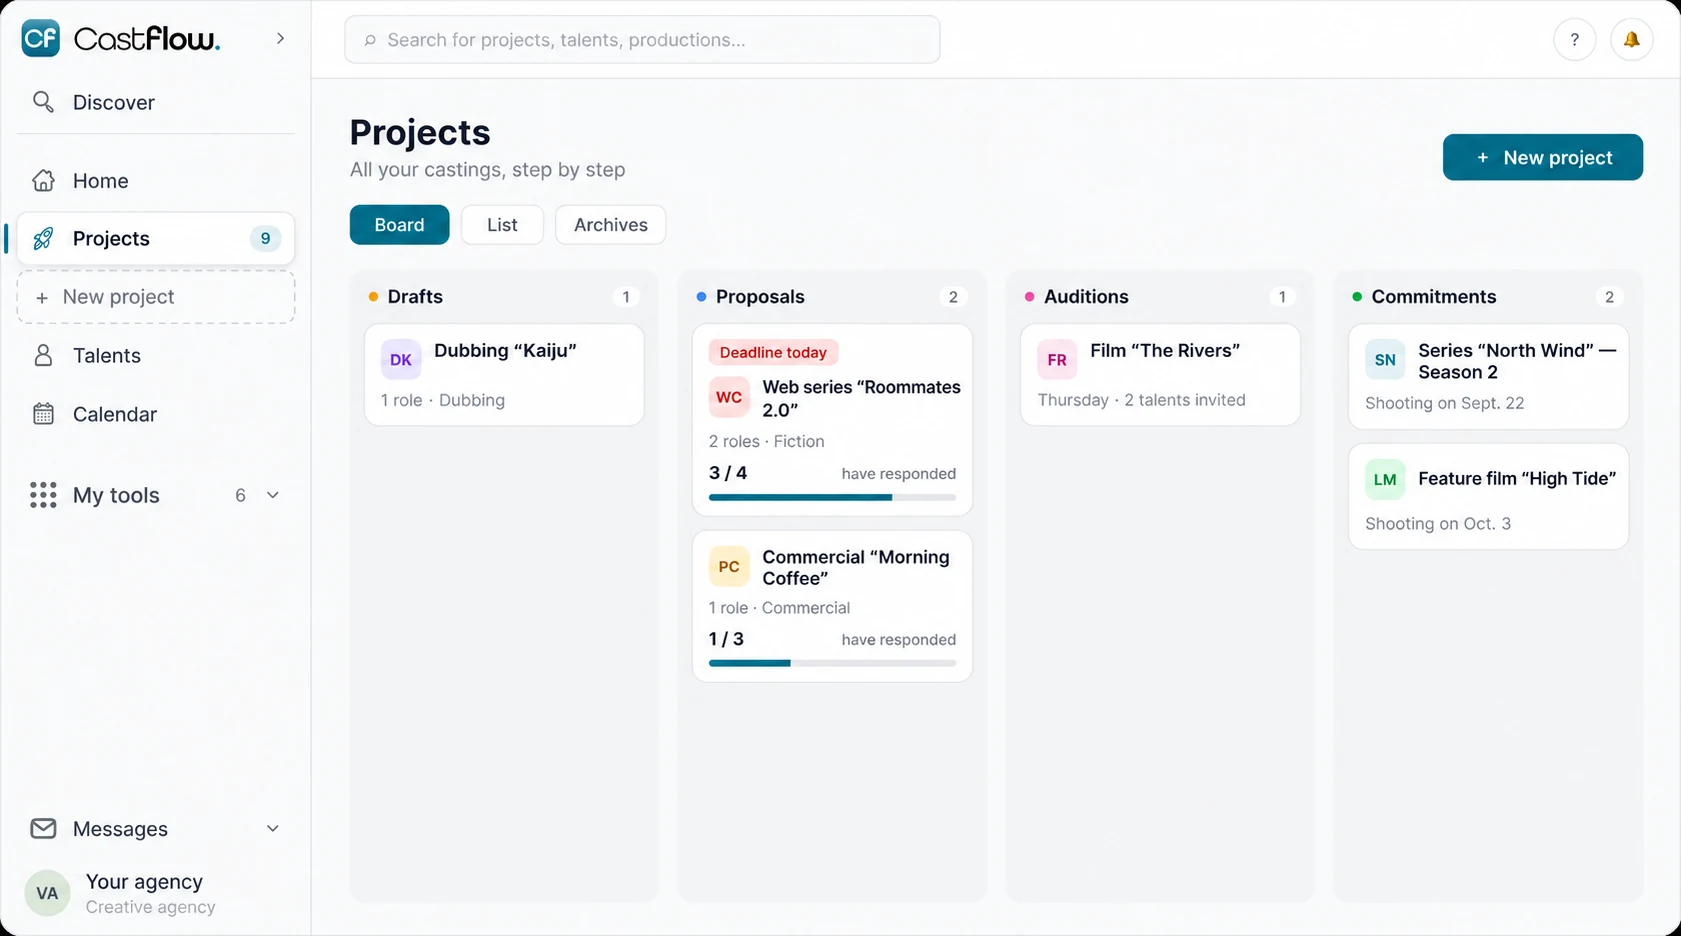This screenshot has height=936, width=1681.
Task: Click the SN avatar on North Wind card
Action: pyautogui.click(x=1385, y=360)
